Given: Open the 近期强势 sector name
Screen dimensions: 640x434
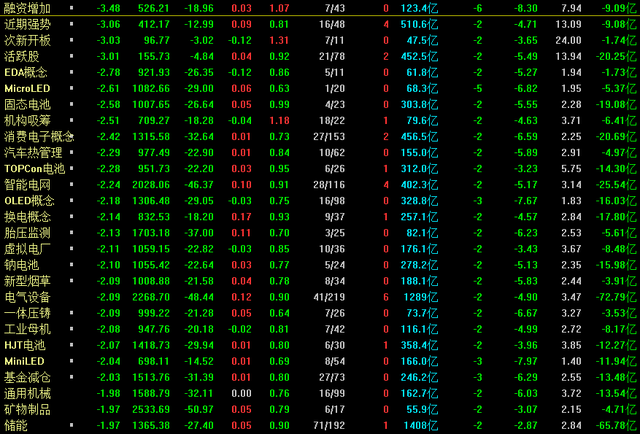Looking at the screenshot, I should click(27, 24).
